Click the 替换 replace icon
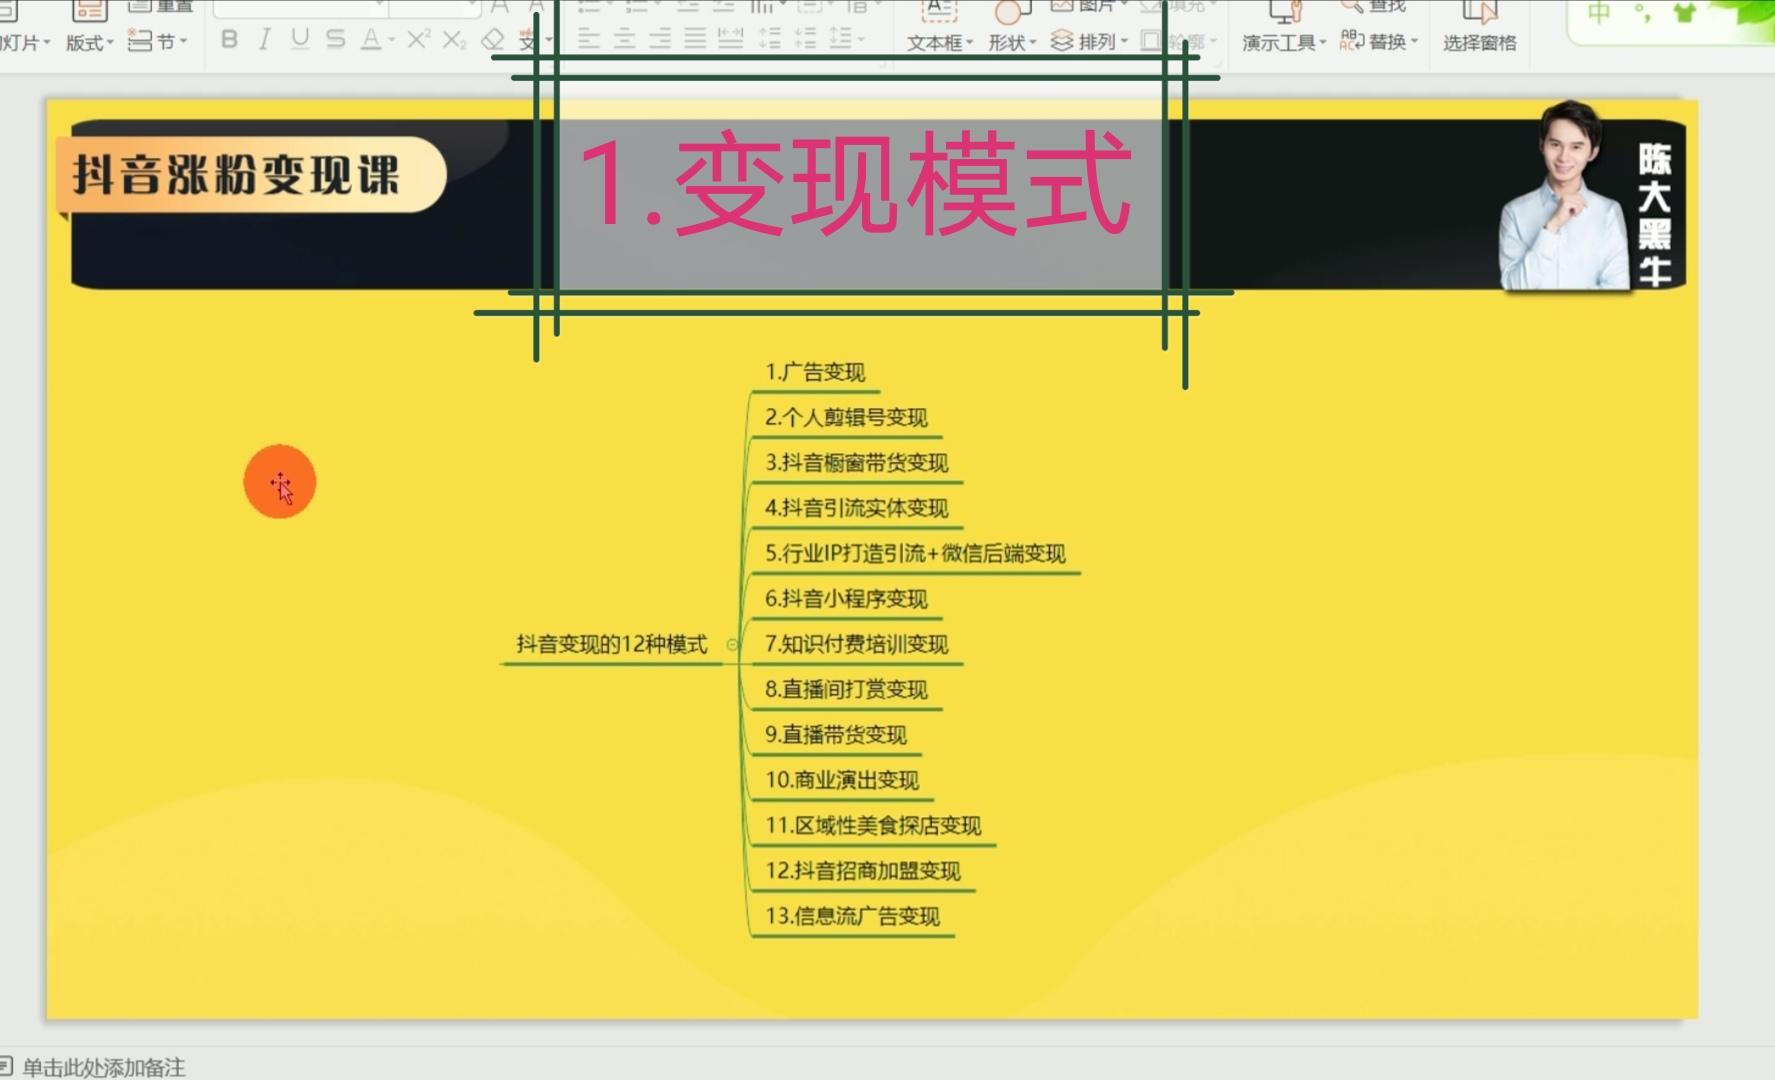Viewport: 1775px width, 1080px height. click(x=1352, y=41)
